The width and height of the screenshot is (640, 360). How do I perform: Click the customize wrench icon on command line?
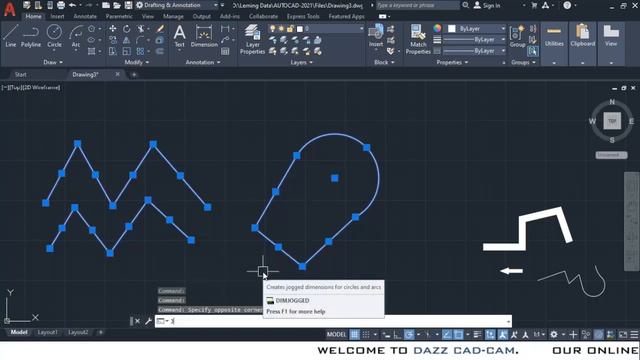(149, 321)
